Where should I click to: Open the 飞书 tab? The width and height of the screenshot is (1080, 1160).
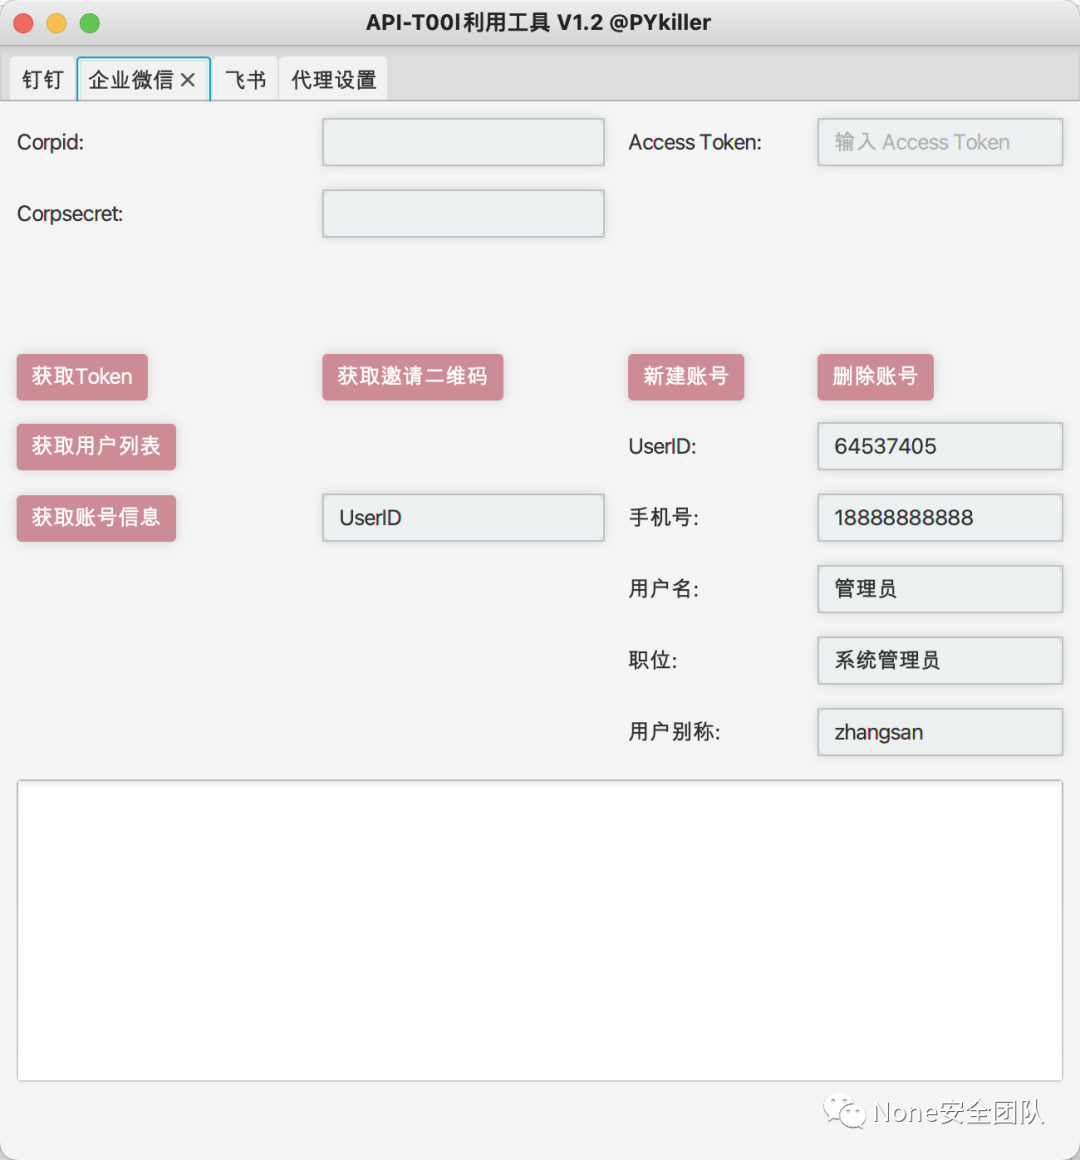245,79
